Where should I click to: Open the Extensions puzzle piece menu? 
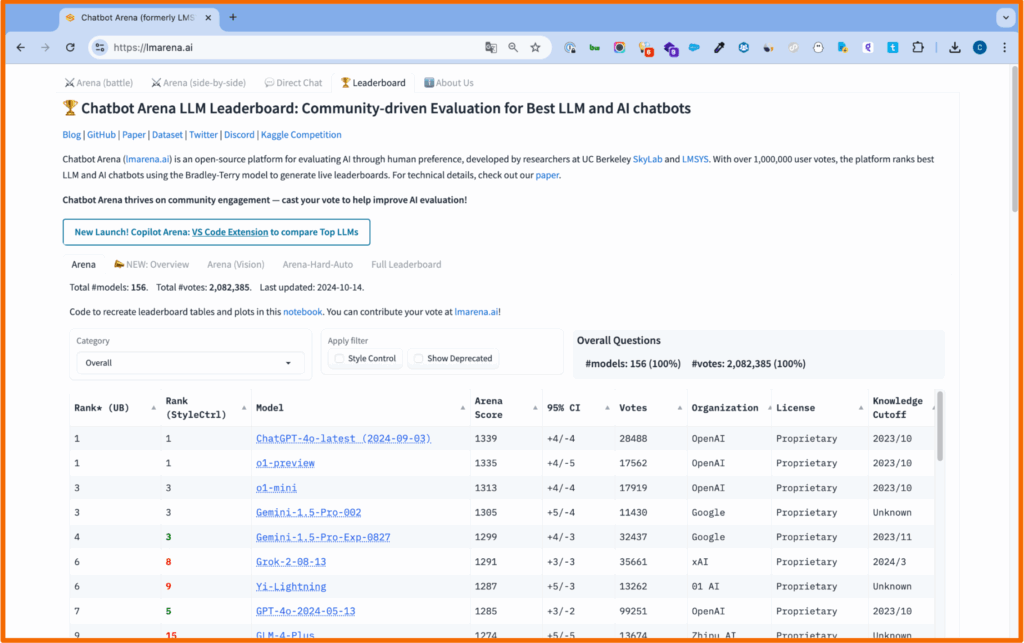tap(918, 47)
